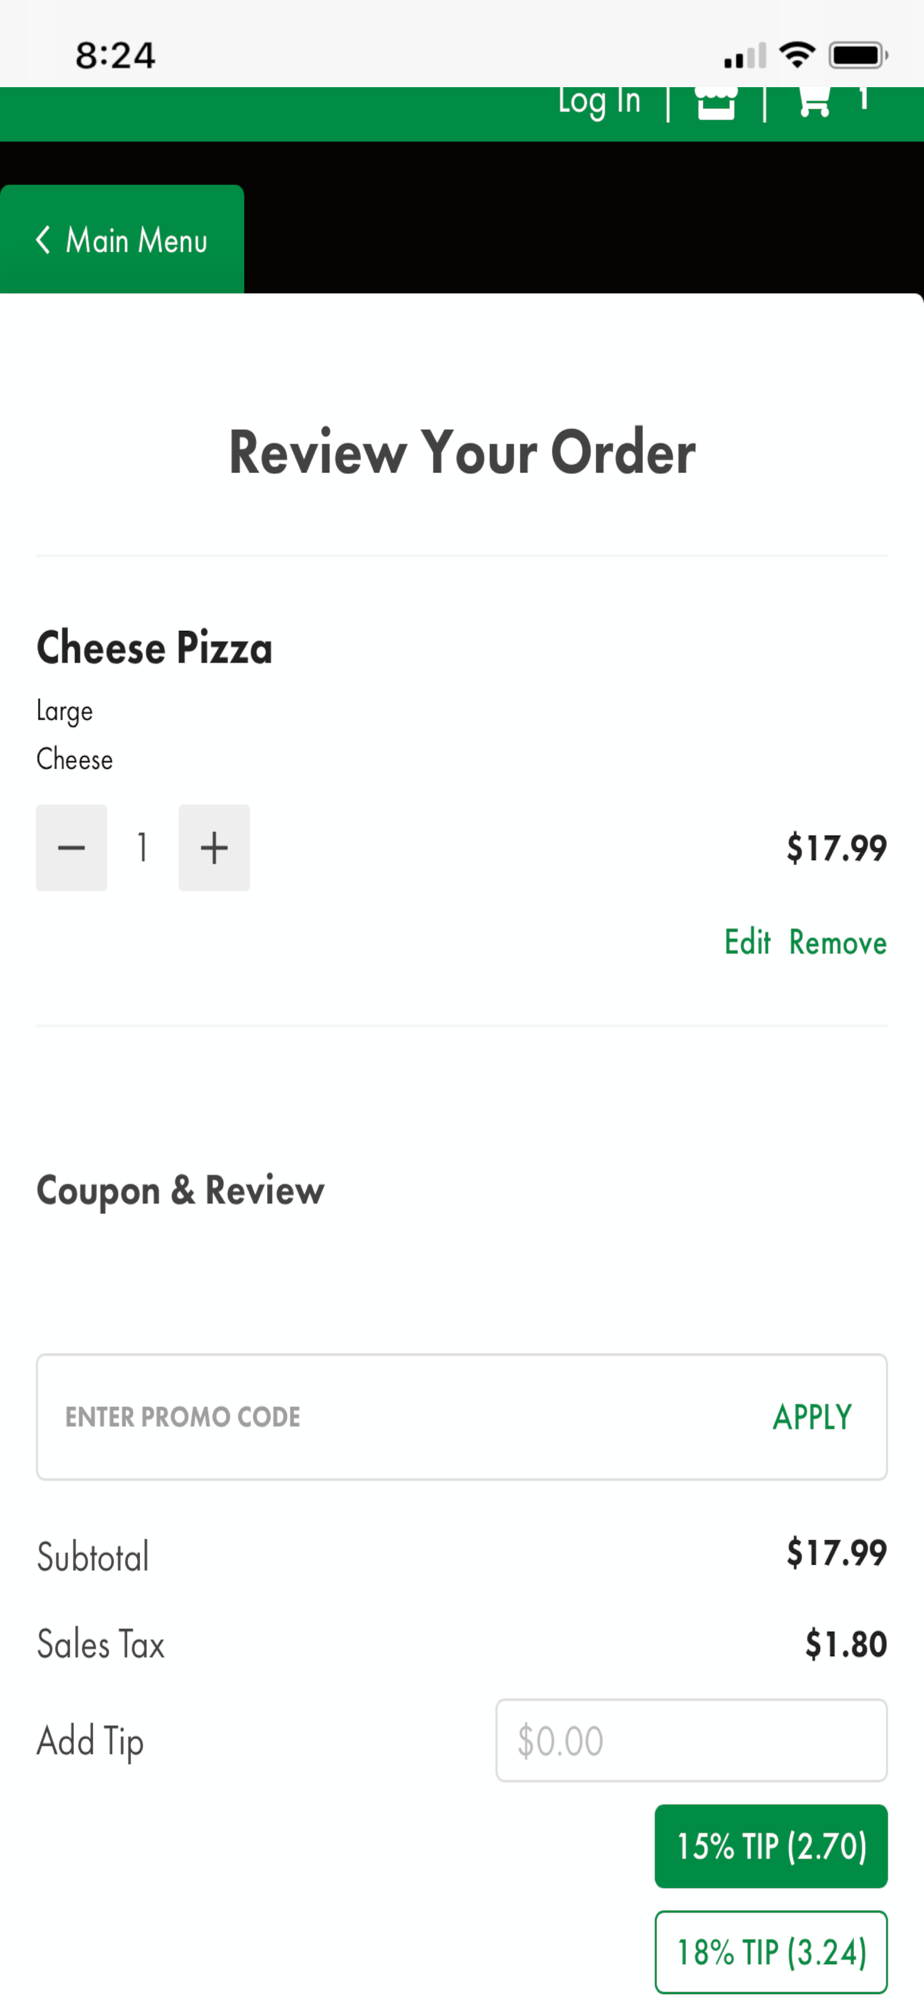Tap the quantity value between steppers
This screenshot has width=924, height=2000.
click(x=143, y=848)
